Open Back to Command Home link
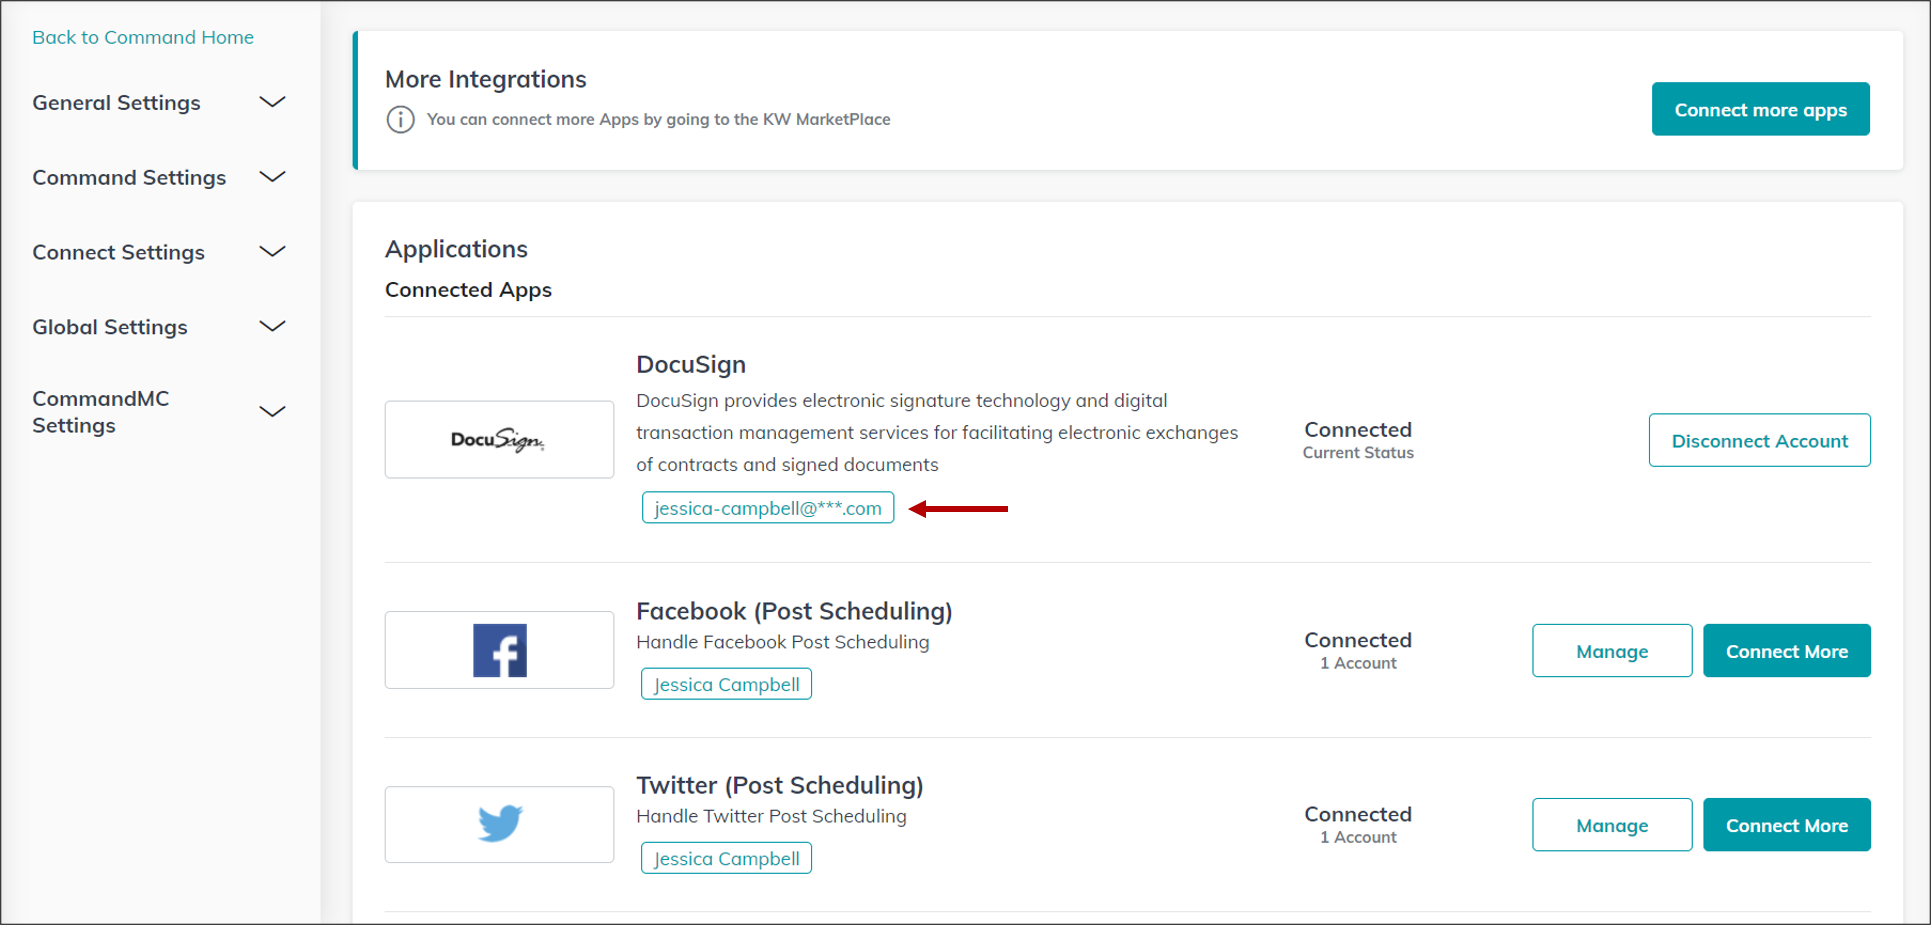The image size is (1931, 925). pos(143,37)
